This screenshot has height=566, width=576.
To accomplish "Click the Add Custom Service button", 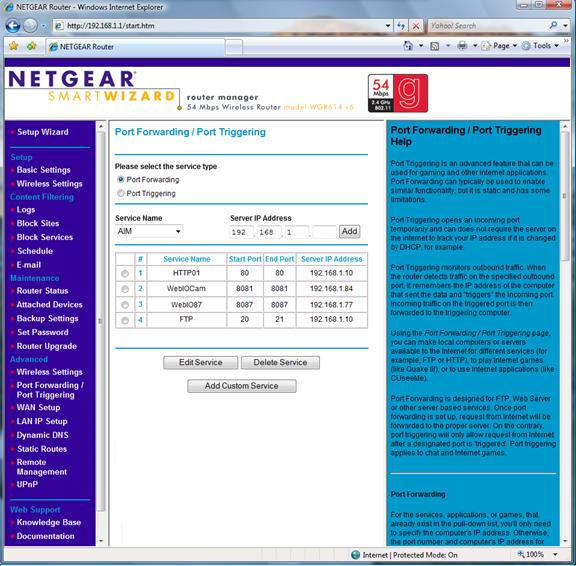I will [x=242, y=386].
